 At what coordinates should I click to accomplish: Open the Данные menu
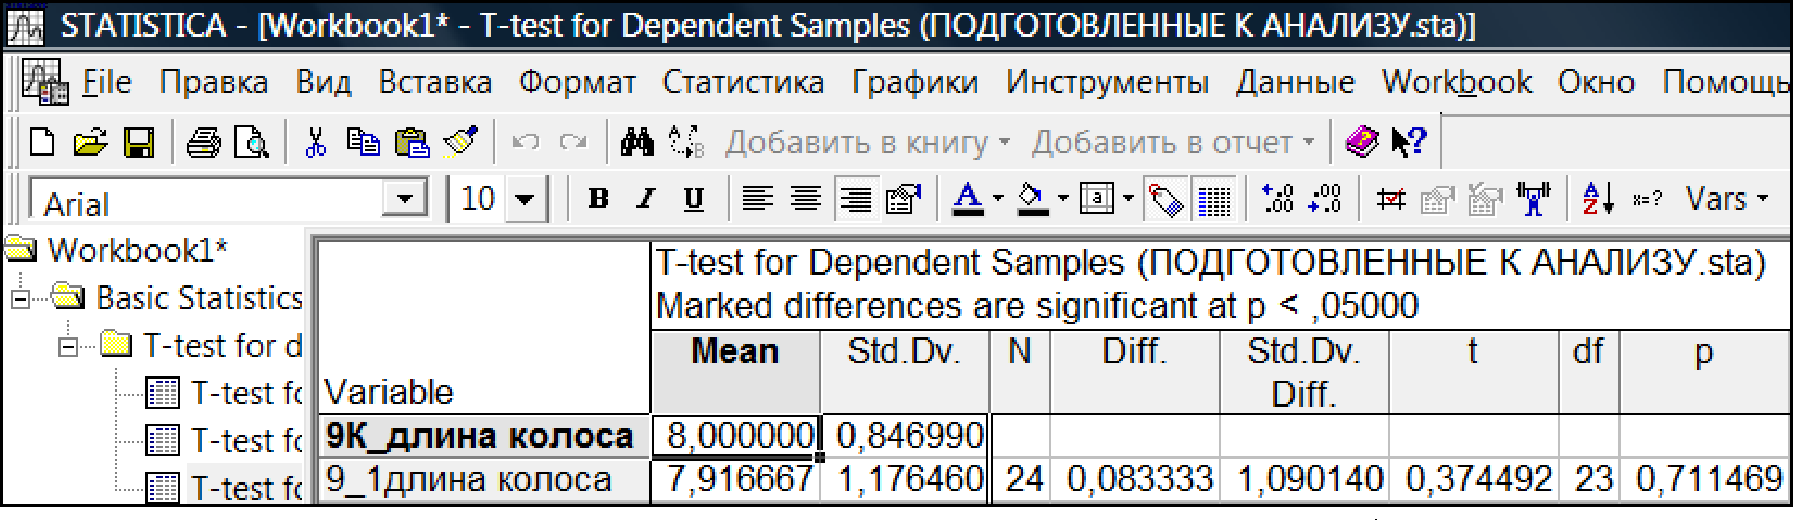[x=1295, y=82]
